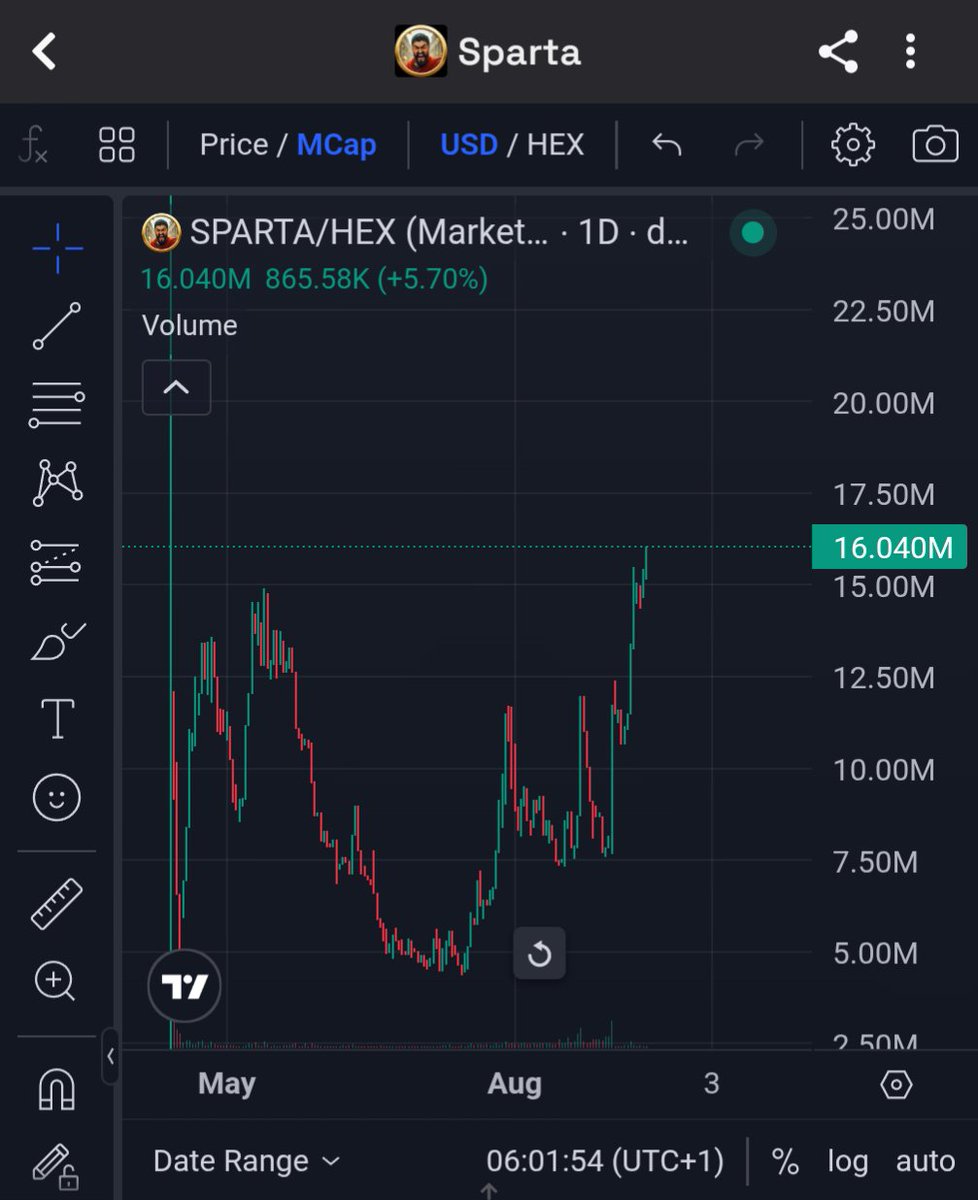Select the pattern drawing tool

(56, 483)
